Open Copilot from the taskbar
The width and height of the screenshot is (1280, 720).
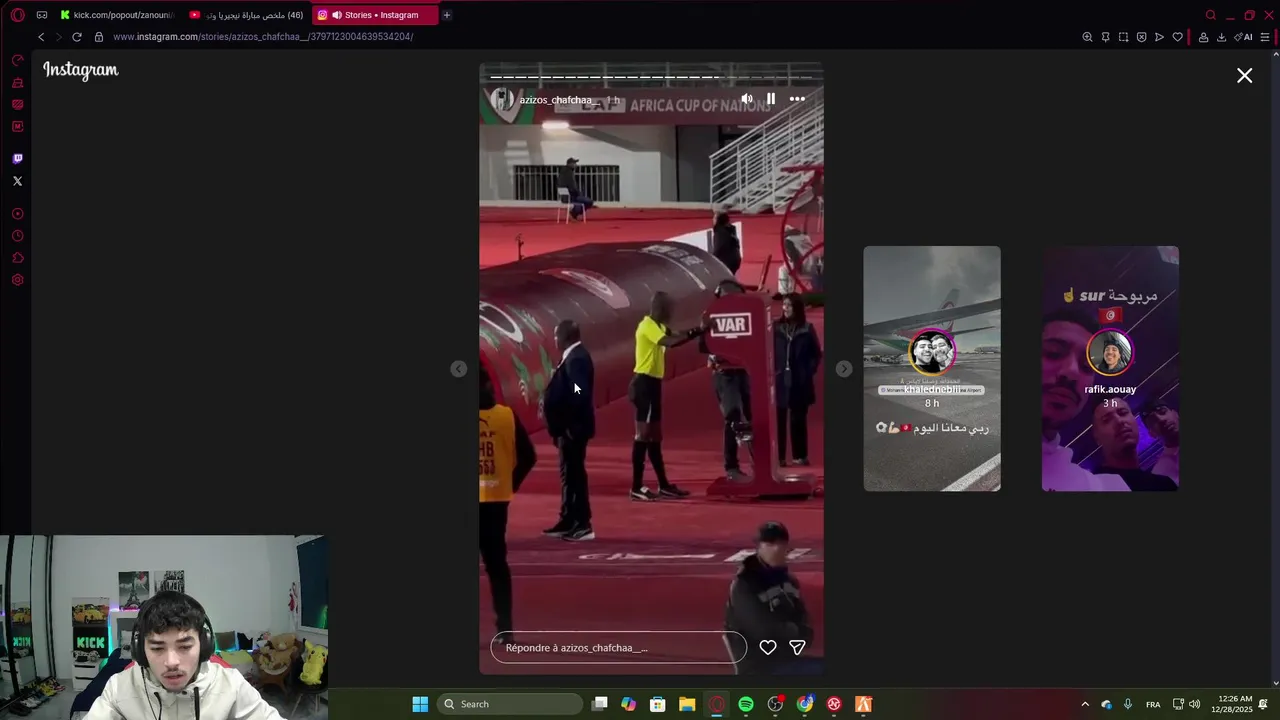pos(628,704)
